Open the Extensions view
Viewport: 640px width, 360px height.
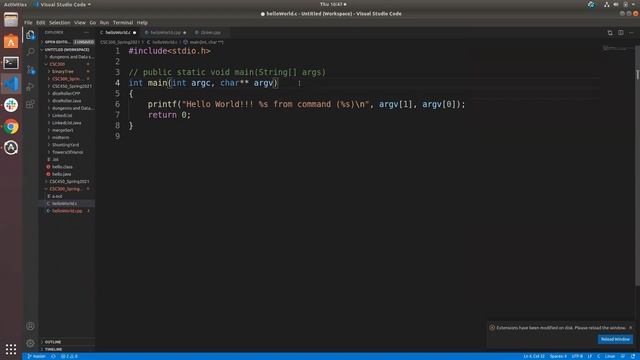tap(31, 104)
